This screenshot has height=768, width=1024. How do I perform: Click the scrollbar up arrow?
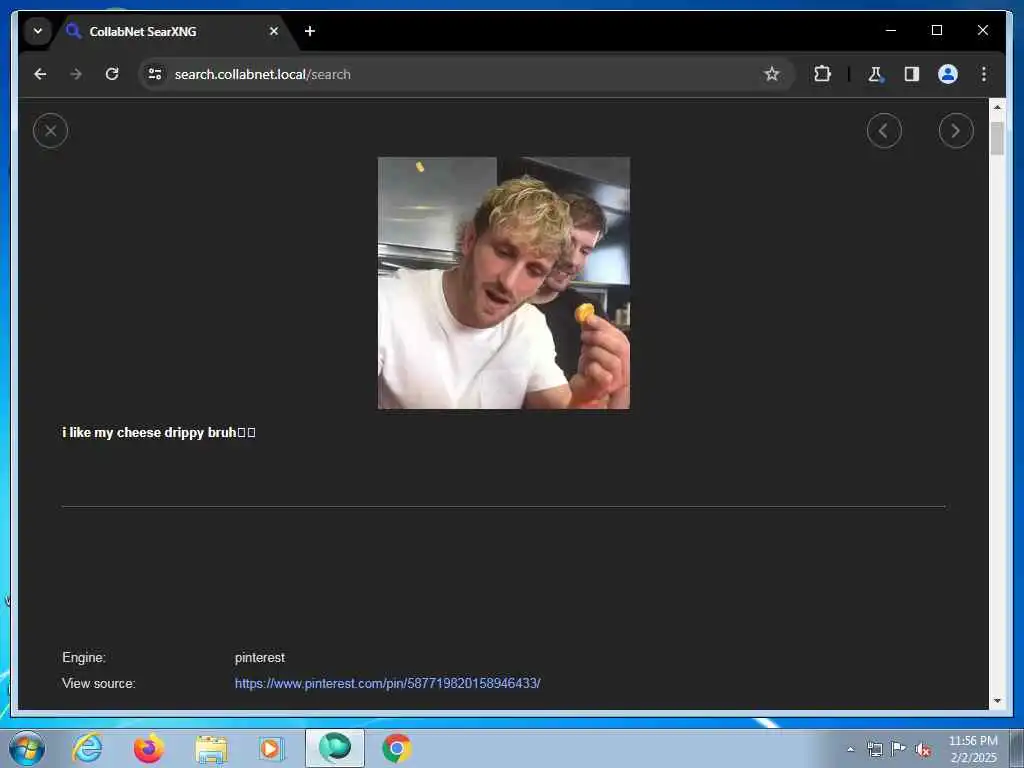997,107
